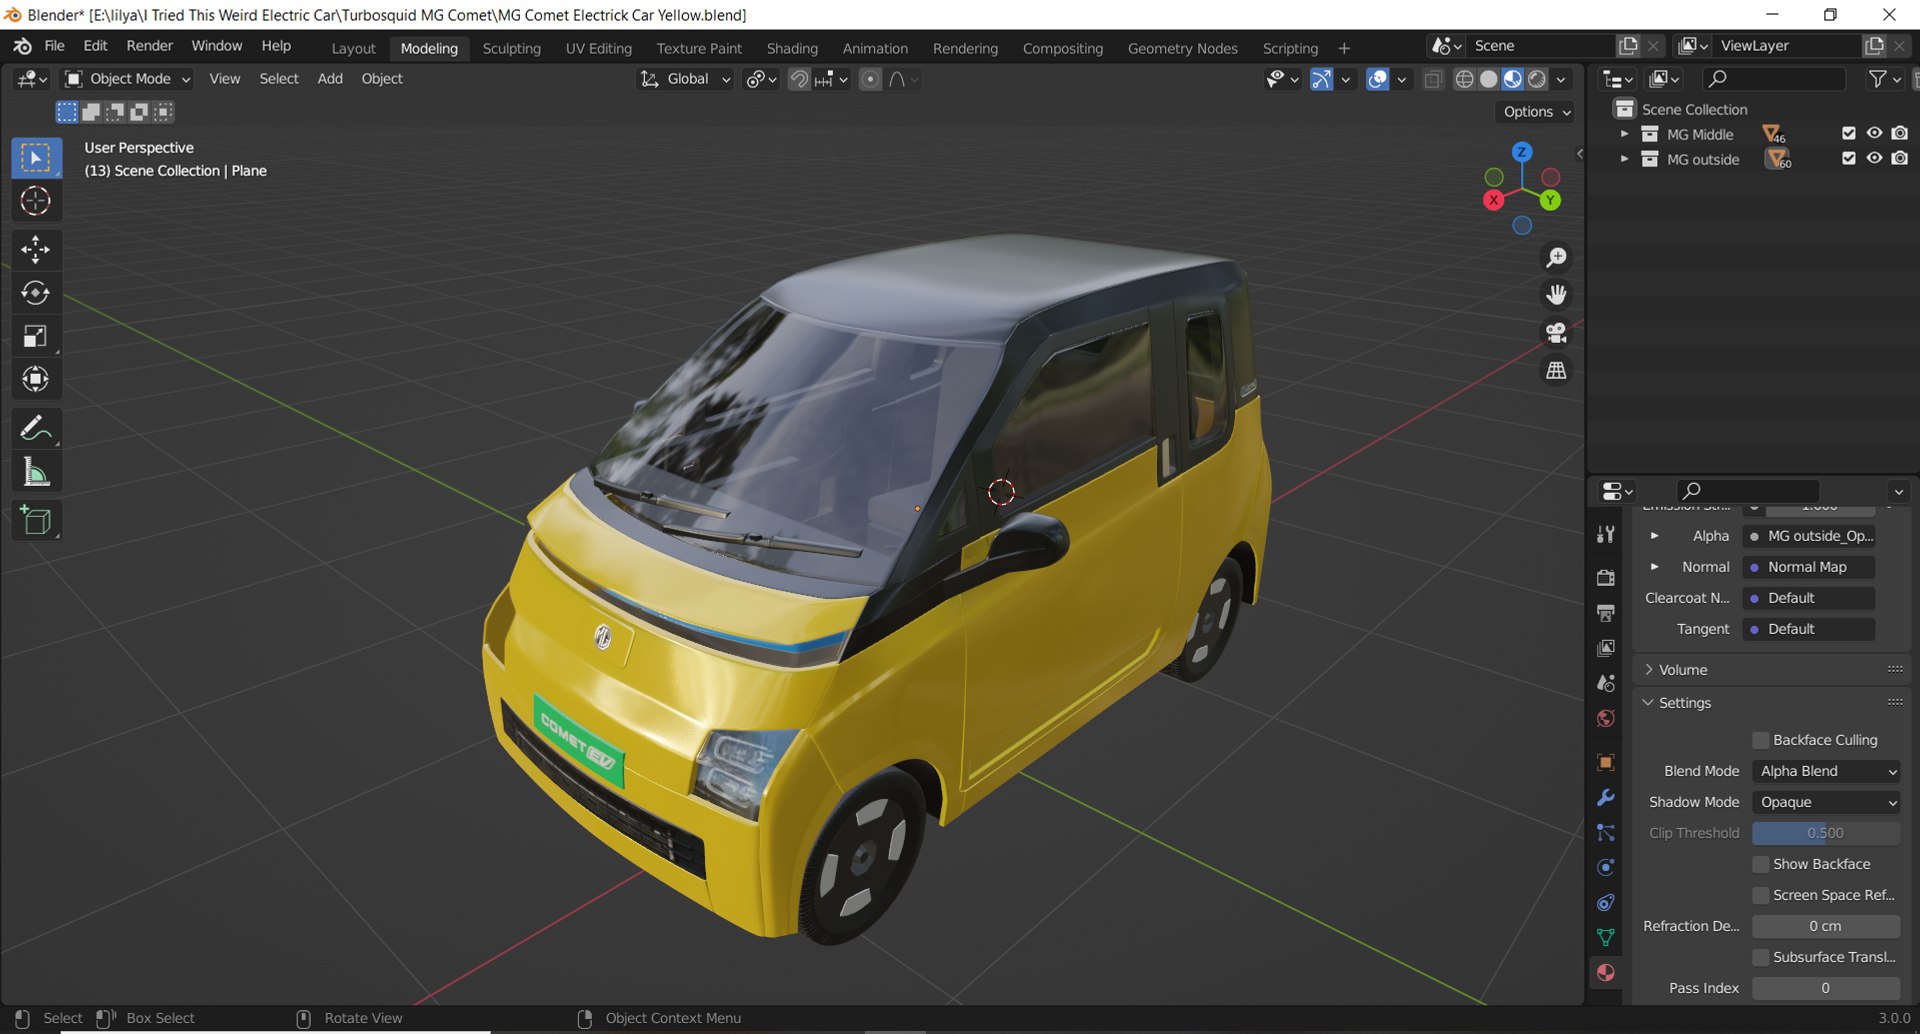Open the Scene properties tab
Screen dimensions: 1920x1034
(1606, 684)
